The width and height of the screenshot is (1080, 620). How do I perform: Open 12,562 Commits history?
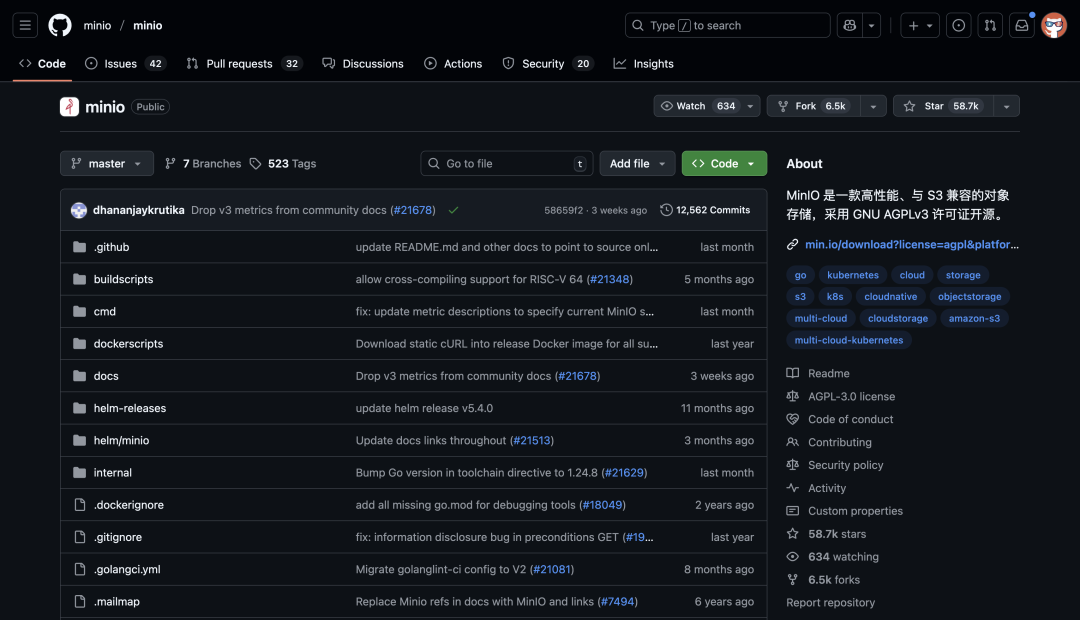click(x=705, y=210)
